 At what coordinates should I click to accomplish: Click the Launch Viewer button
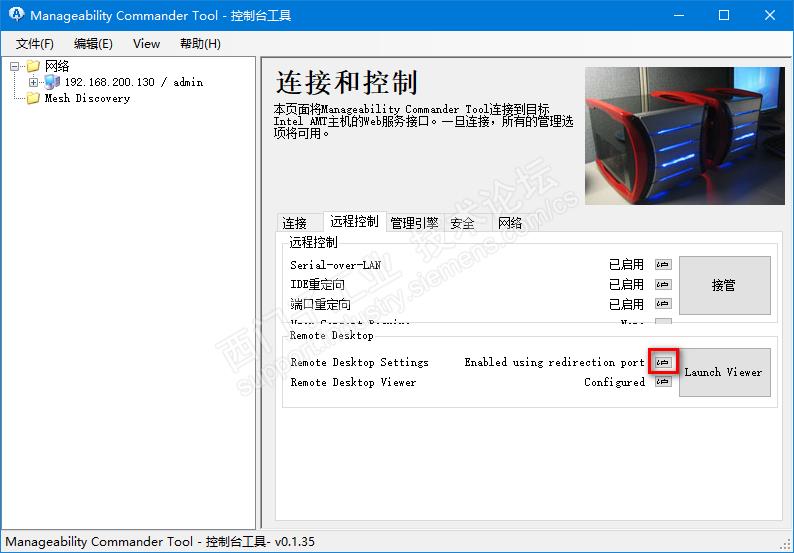pos(725,372)
